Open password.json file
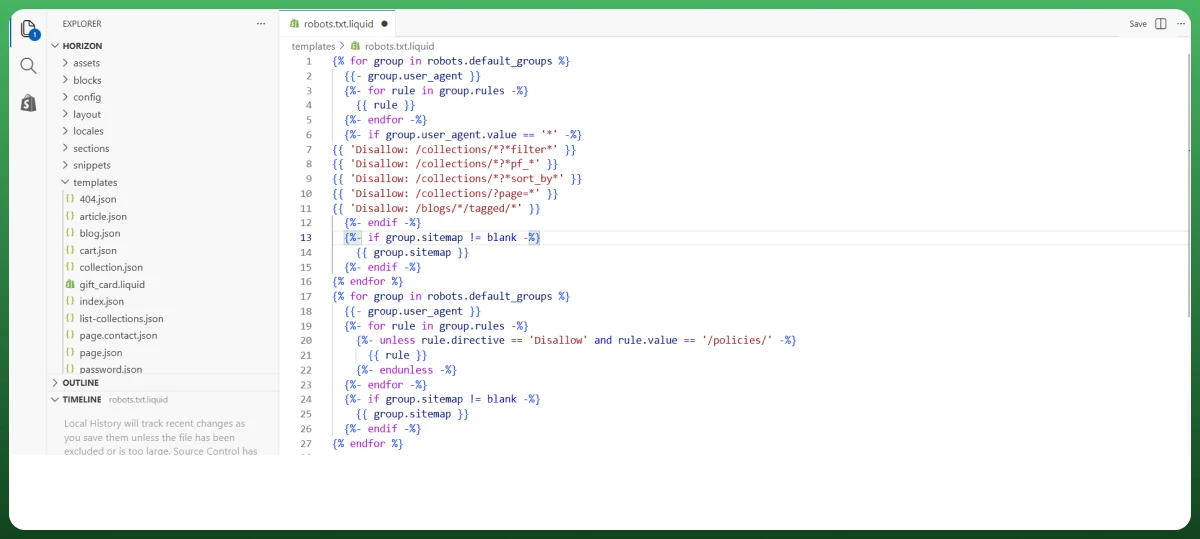The height and width of the screenshot is (539, 1200). click(x=110, y=369)
